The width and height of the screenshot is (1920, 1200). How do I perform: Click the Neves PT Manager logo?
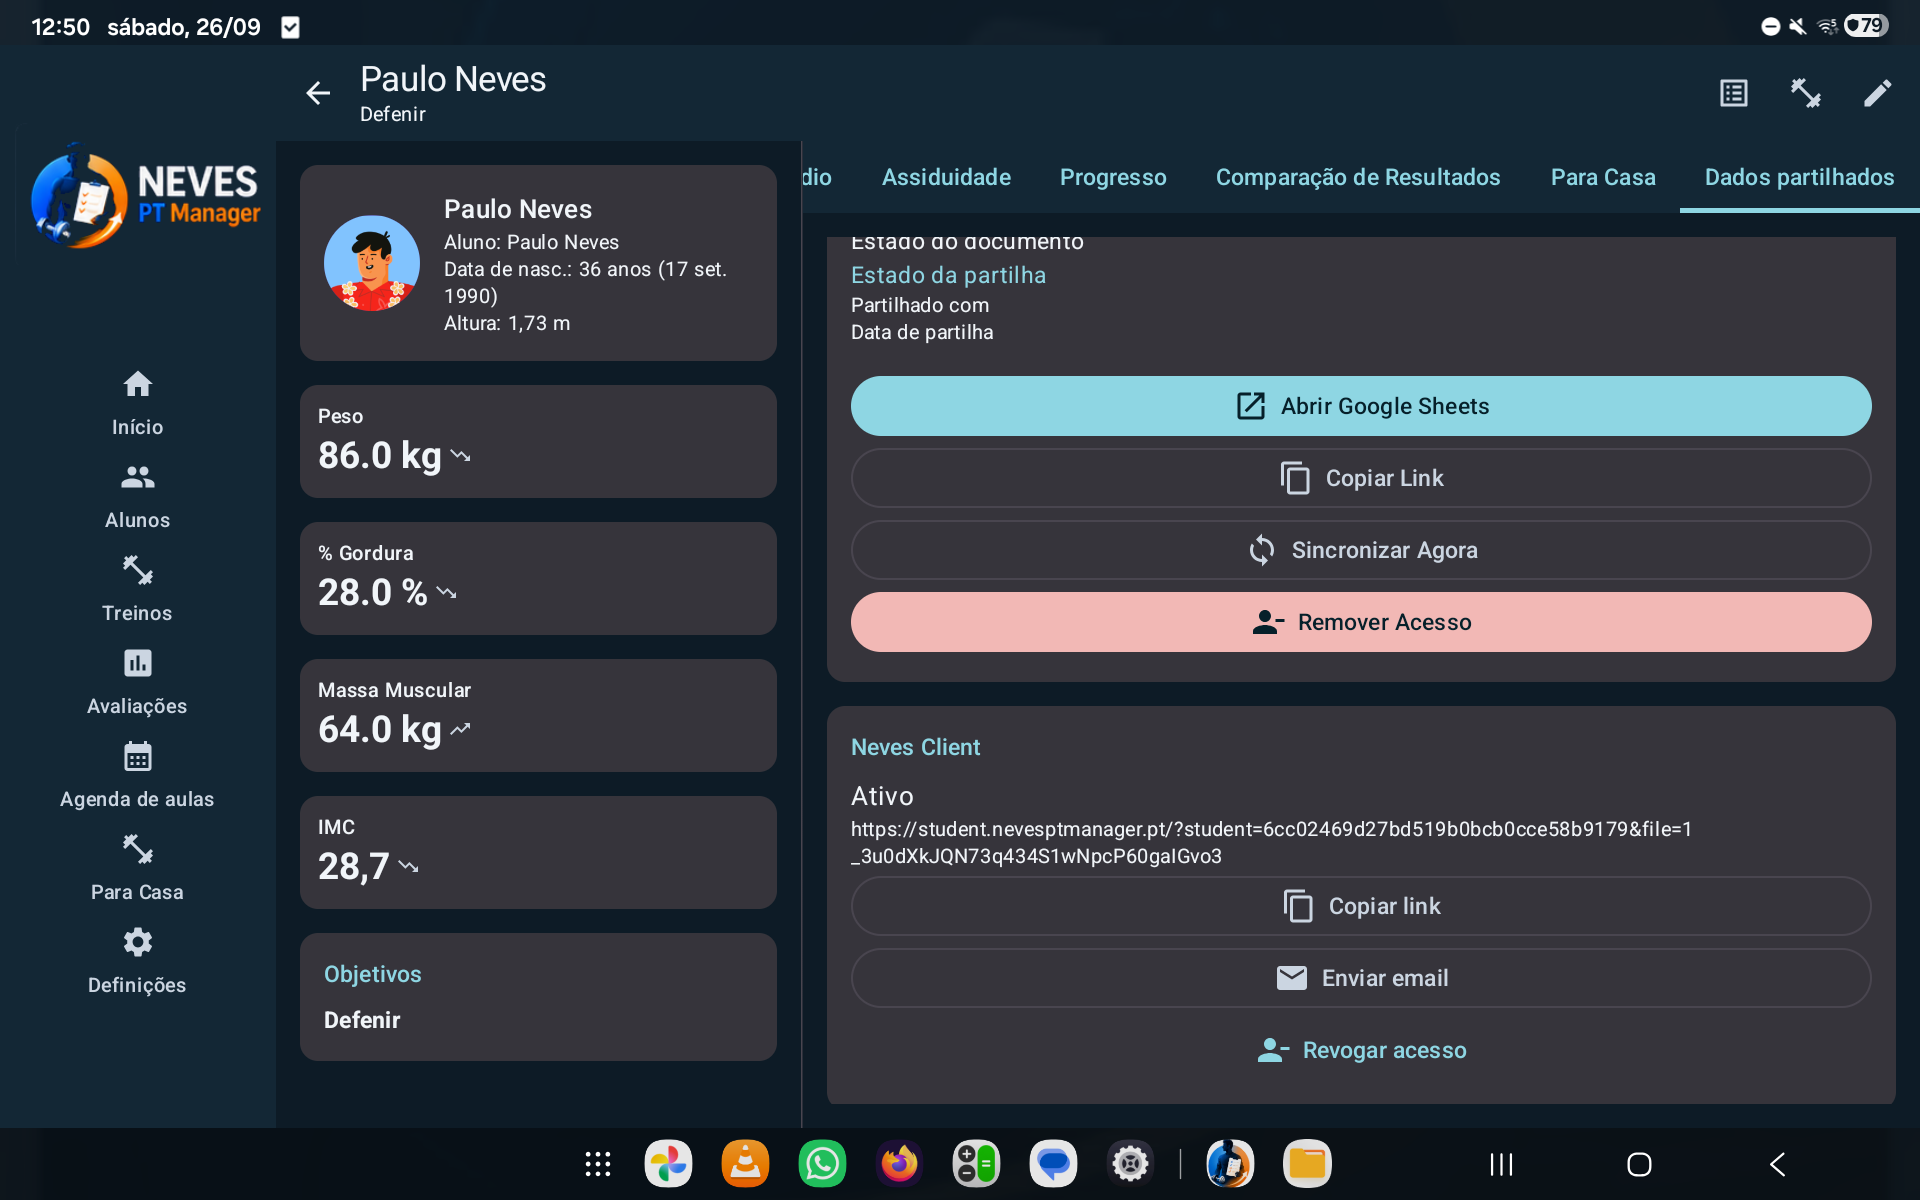tap(146, 196)
